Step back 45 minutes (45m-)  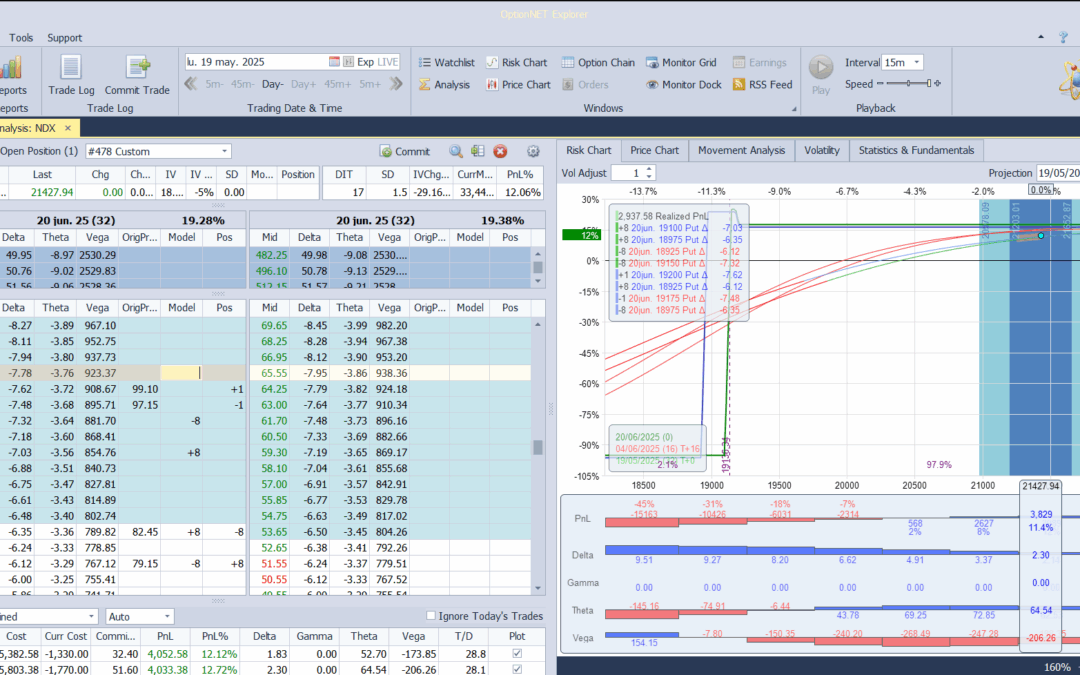click(x=242, y=84)
